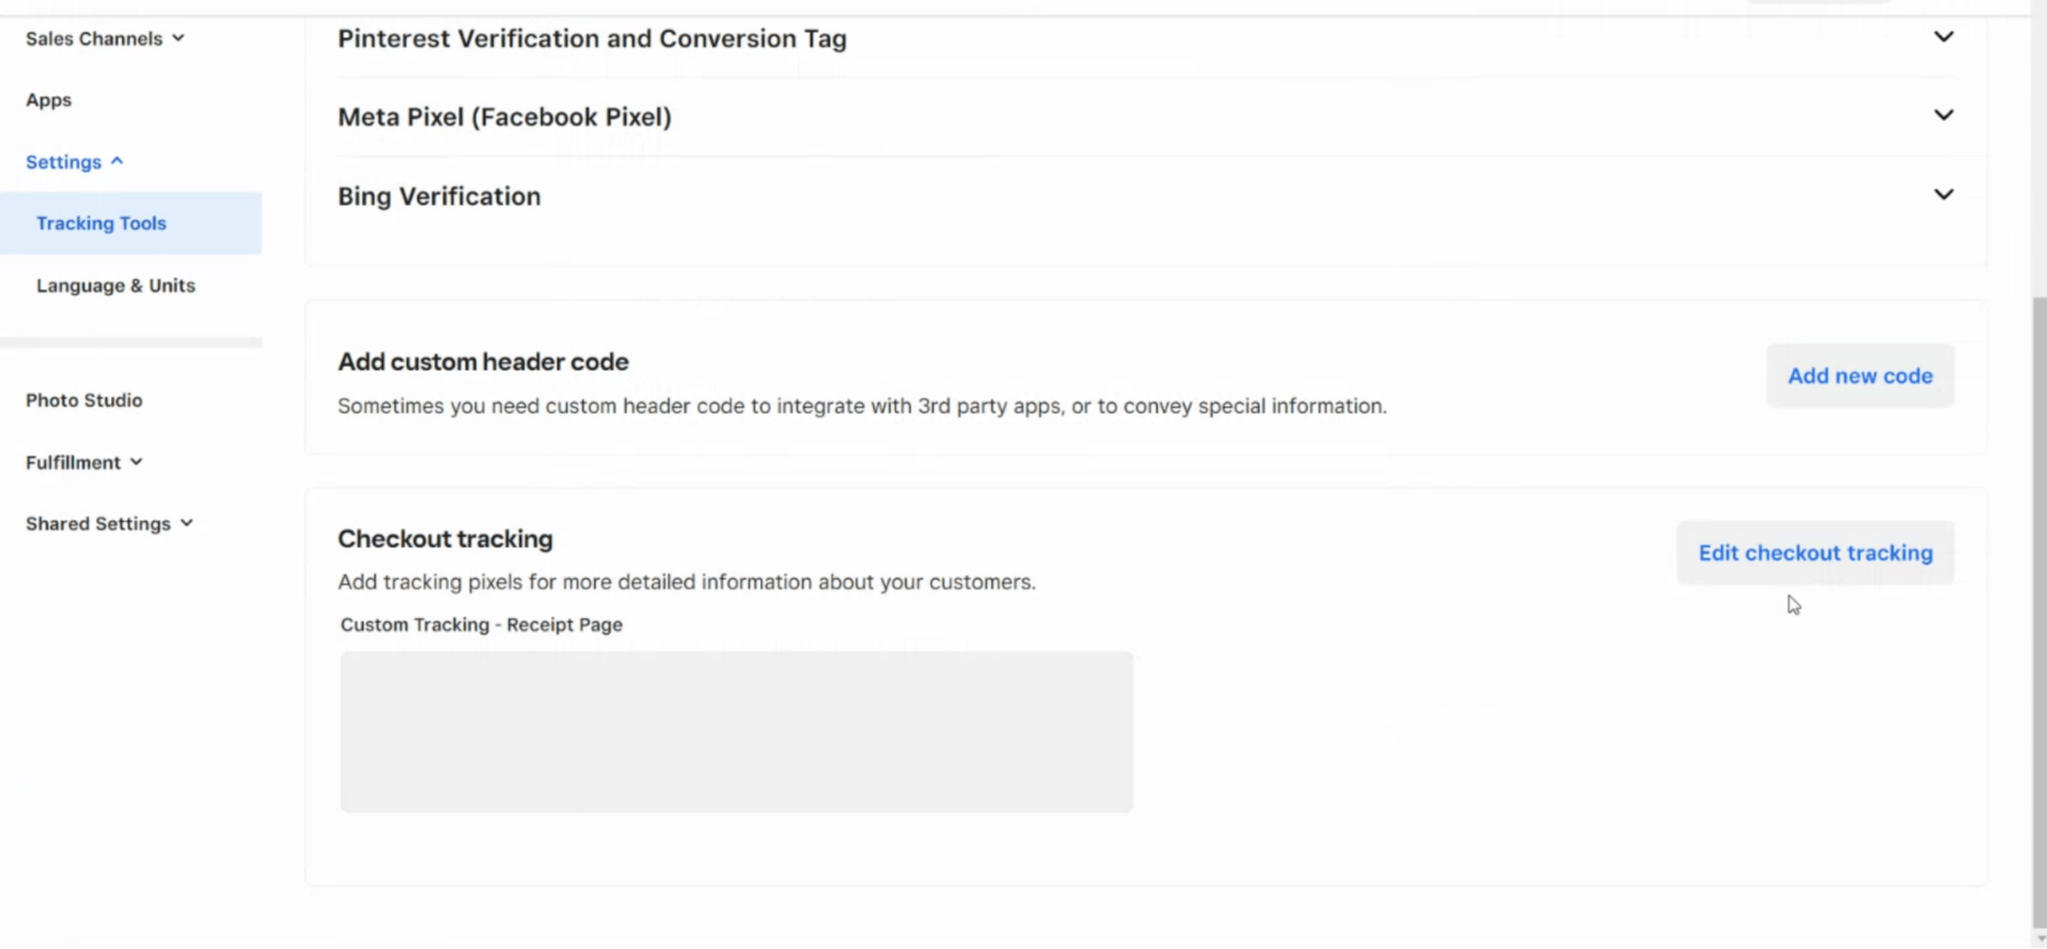2047x949 pixels.
Task: Select Tracking Tools in the sidebar
Action: [101, 223]
